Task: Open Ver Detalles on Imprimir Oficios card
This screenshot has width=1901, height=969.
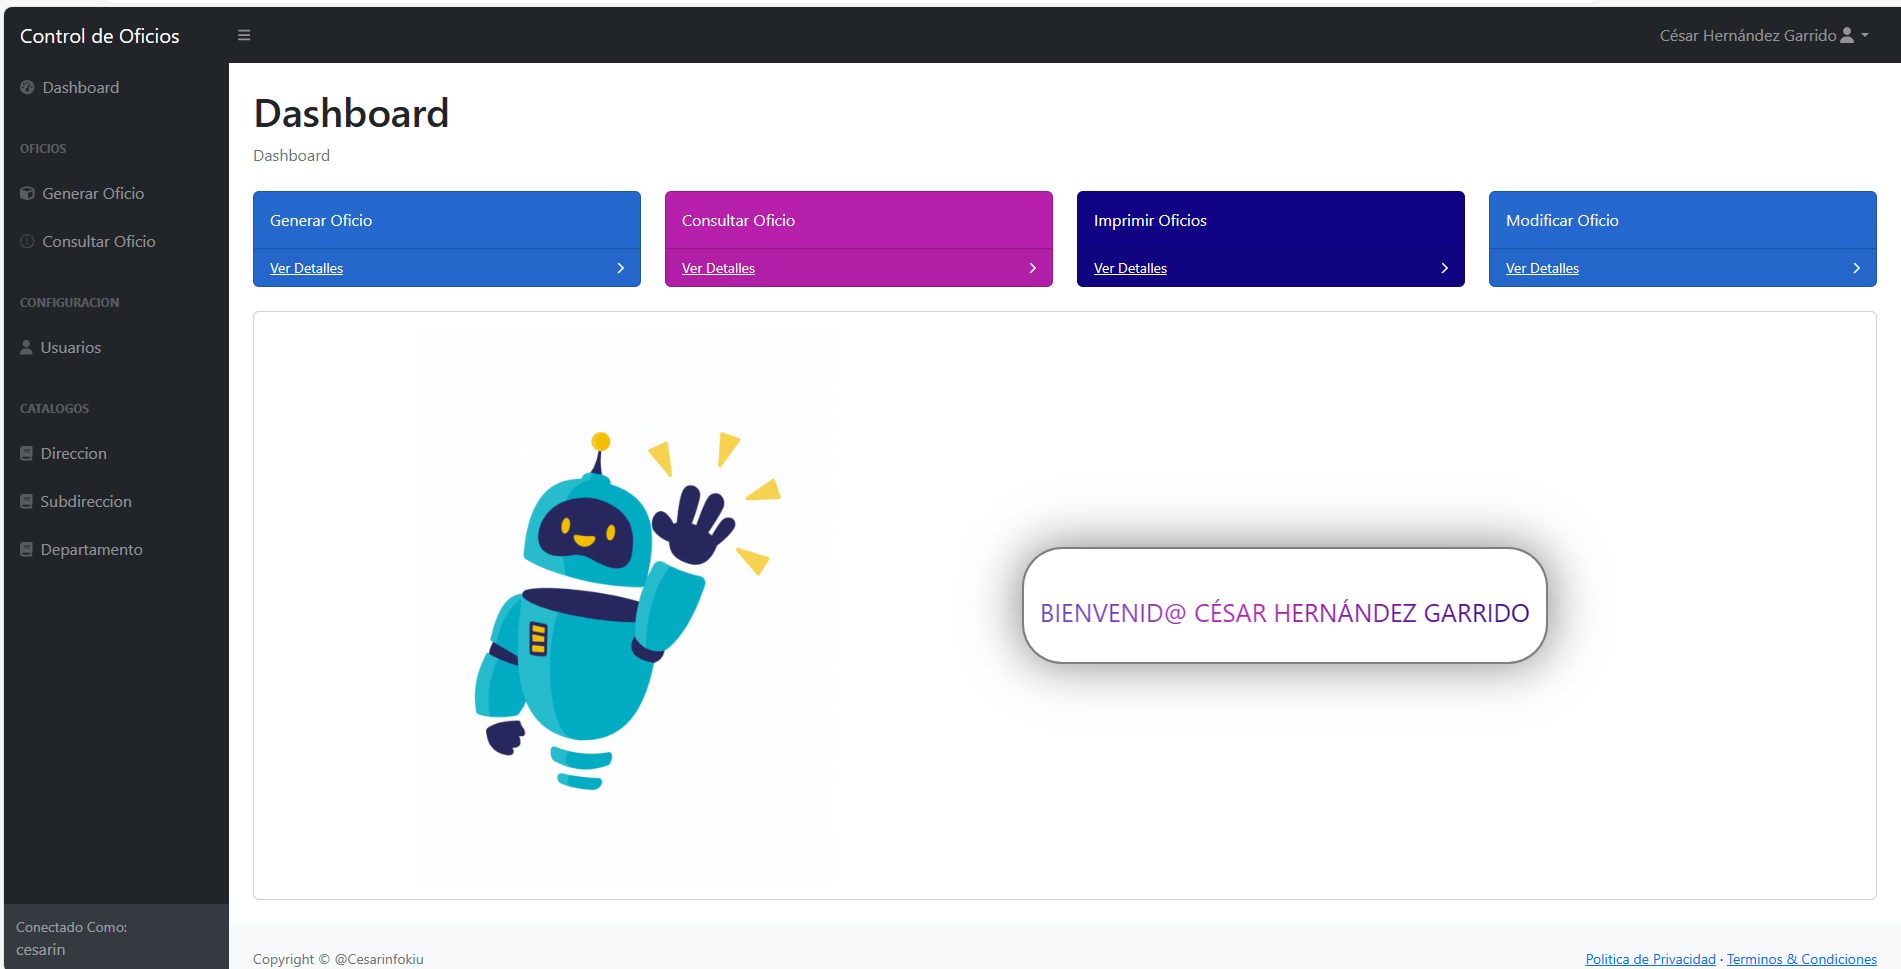Action: (1130, 268)
